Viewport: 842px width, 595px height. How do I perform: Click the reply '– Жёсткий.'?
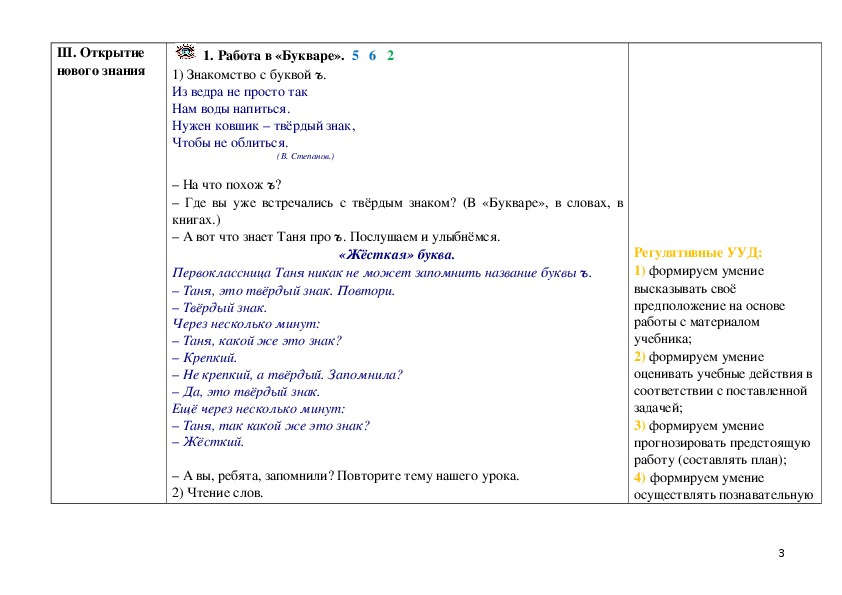tap(208, 442)
